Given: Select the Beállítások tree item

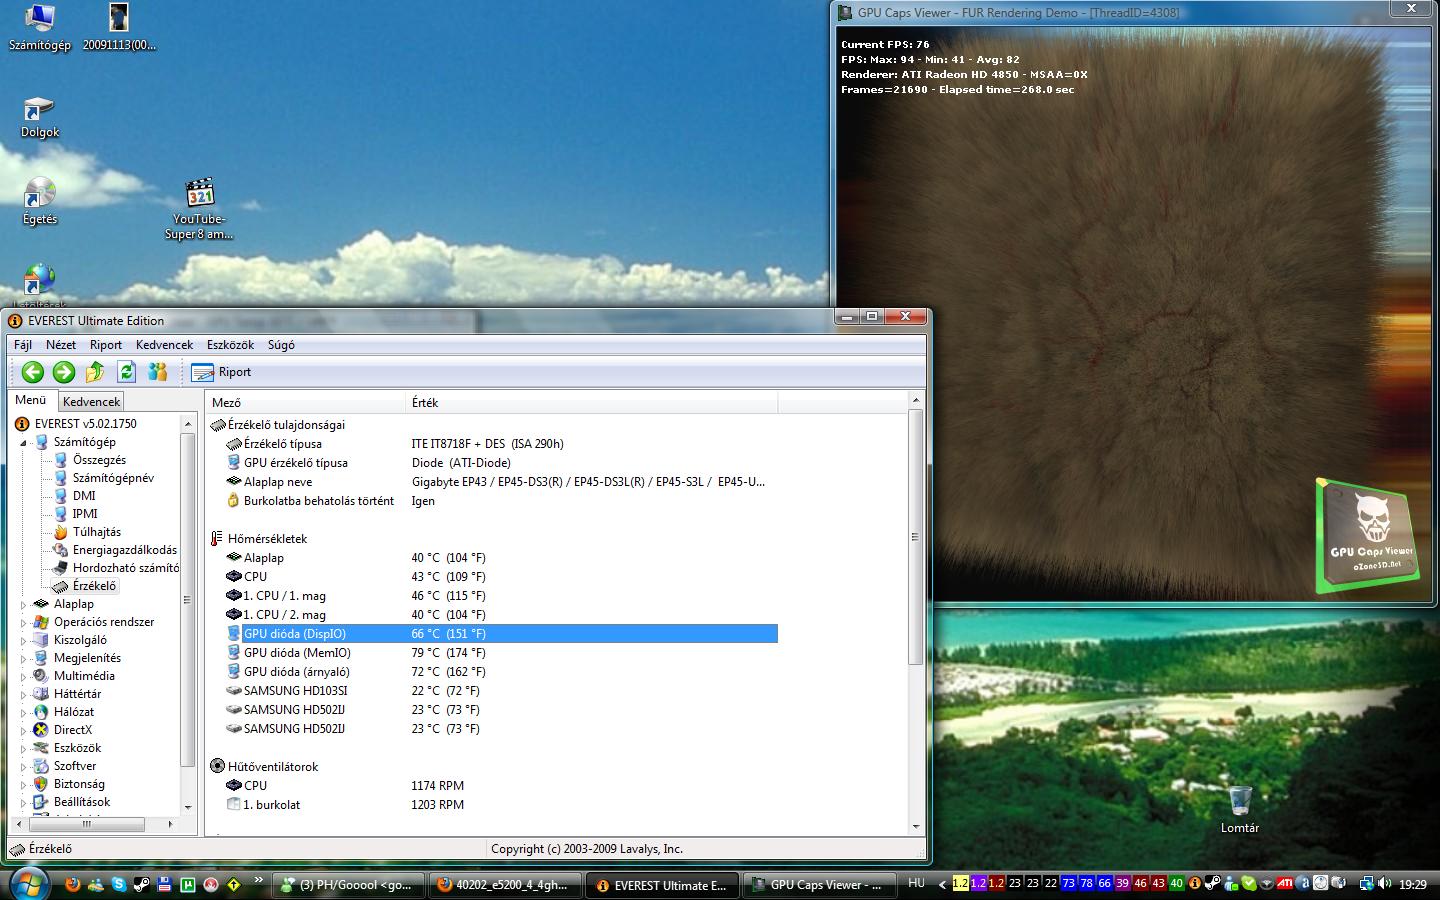Looking at the screenshot, I should (82, 802).
